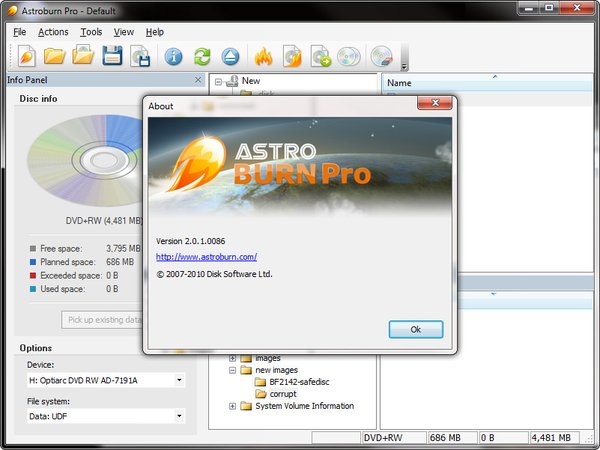Click the disc with green arrow icon
This screenshot has width=600, height=450.
pyautogui.click(x=321, y=57)
